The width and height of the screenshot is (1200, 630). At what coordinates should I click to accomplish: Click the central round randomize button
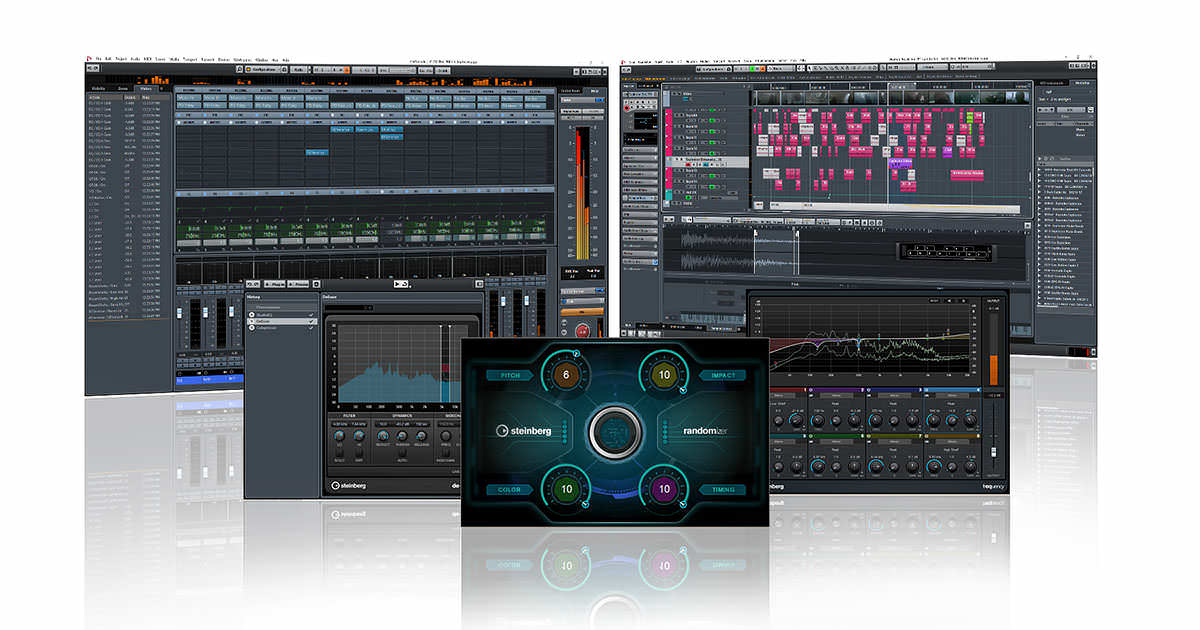[613, 433]
